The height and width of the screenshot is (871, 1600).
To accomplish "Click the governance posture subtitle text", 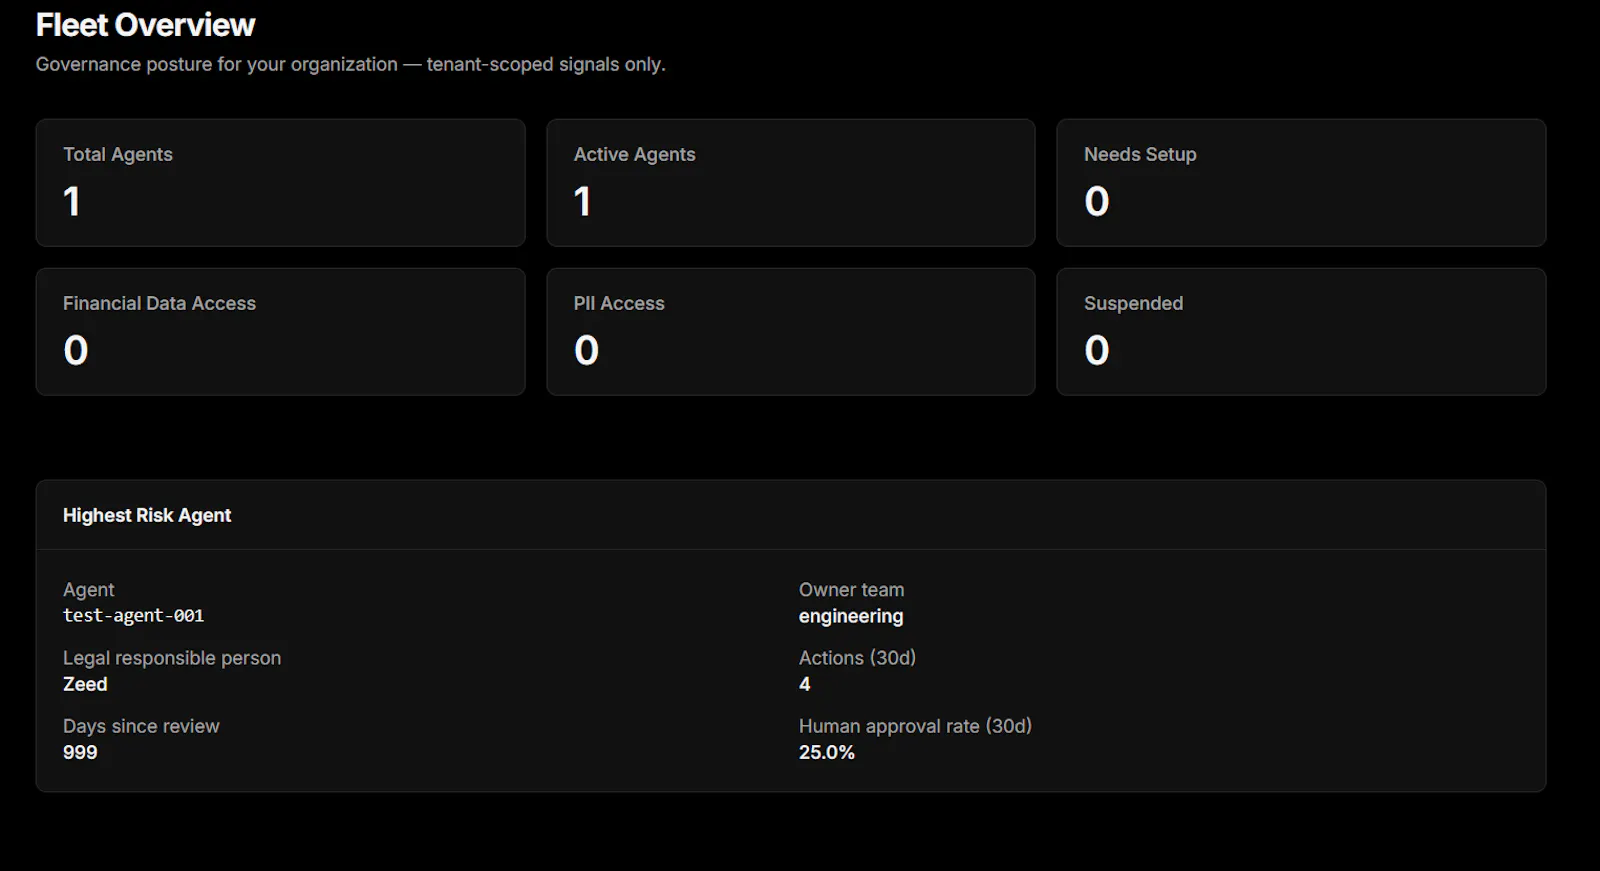I will click(x=351, y=64).
